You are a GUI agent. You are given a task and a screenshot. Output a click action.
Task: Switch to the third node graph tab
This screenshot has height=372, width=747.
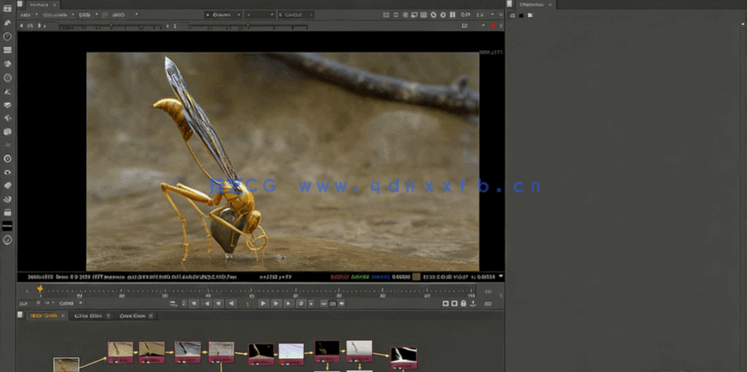click(x=136, y=316)
